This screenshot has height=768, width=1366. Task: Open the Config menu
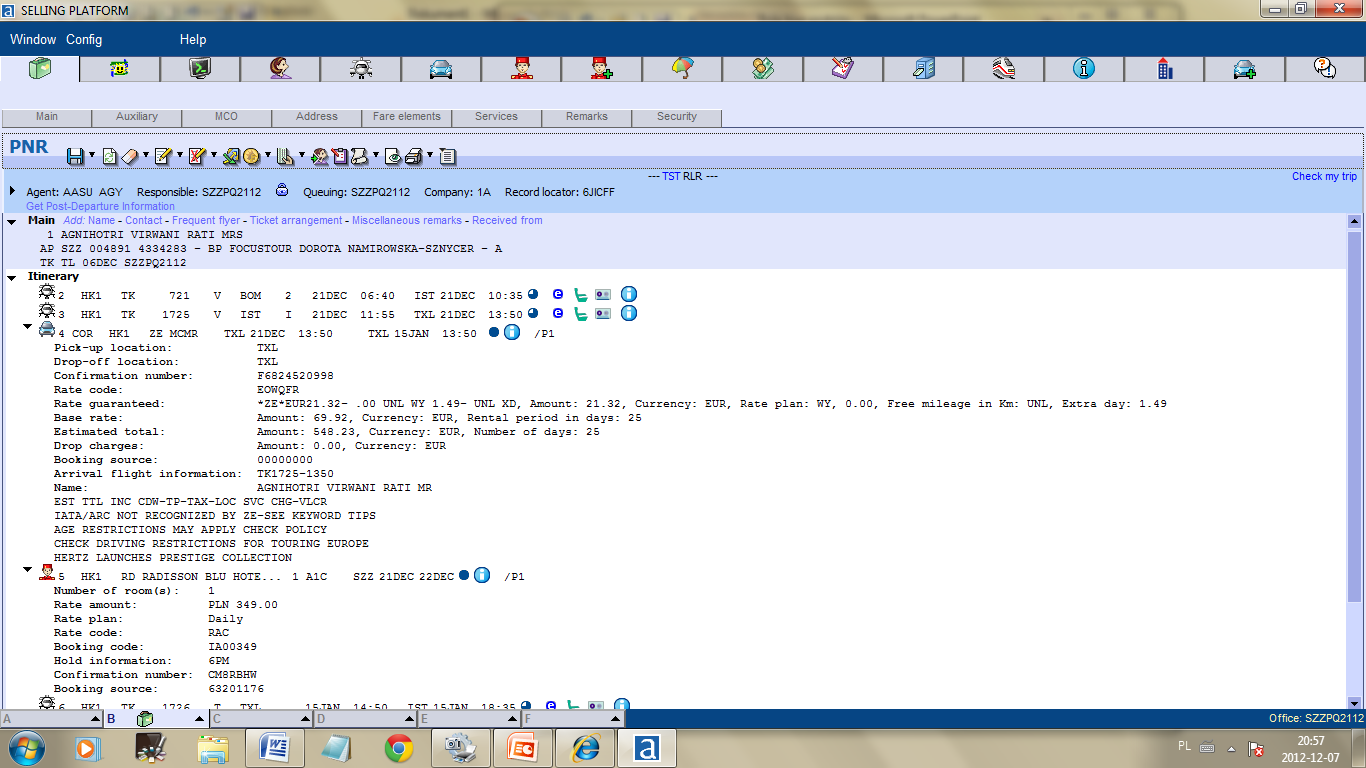click(84, 40)
